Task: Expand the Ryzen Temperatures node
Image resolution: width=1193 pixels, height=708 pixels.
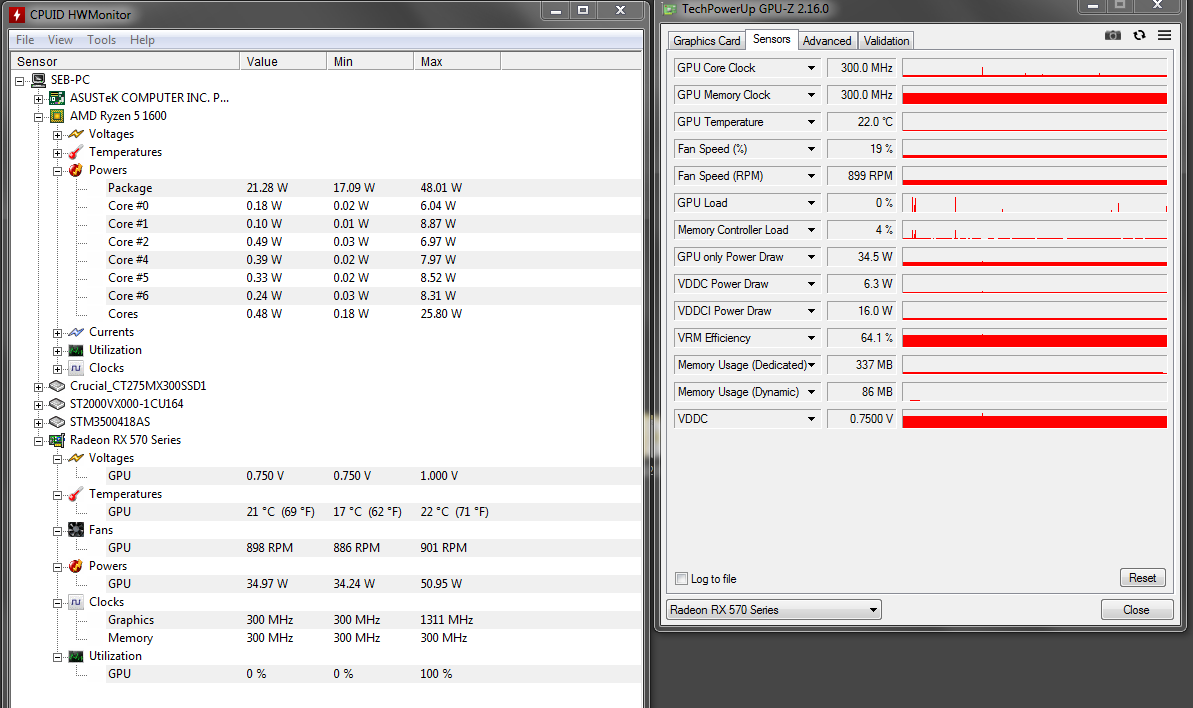Action: coord(57,153)
